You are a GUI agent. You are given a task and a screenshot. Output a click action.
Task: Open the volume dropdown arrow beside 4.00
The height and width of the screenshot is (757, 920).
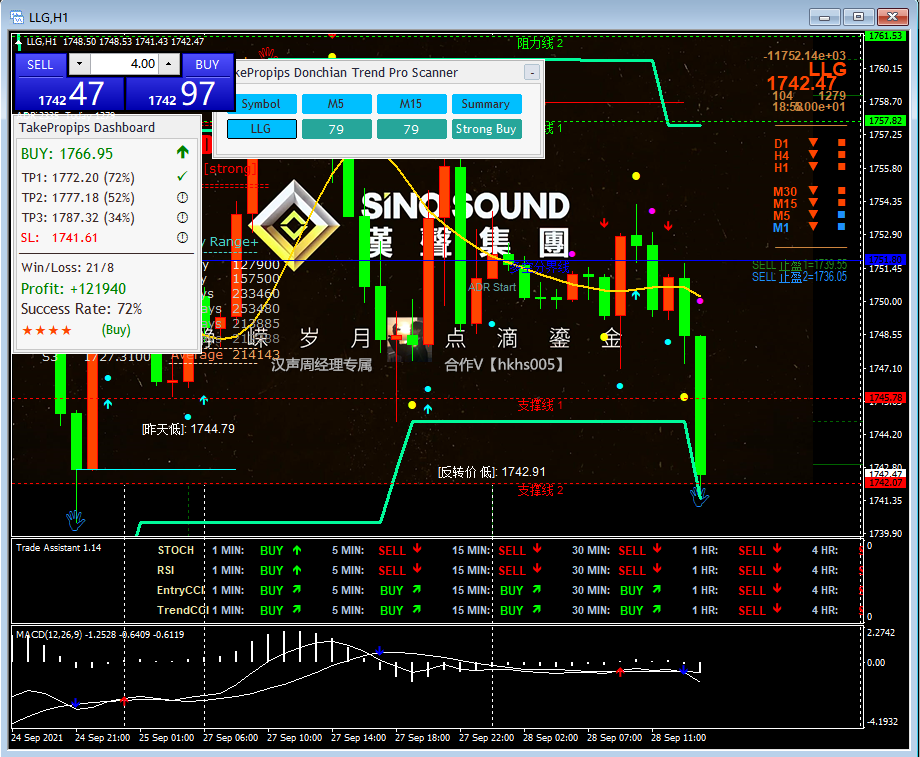(79, 64)
